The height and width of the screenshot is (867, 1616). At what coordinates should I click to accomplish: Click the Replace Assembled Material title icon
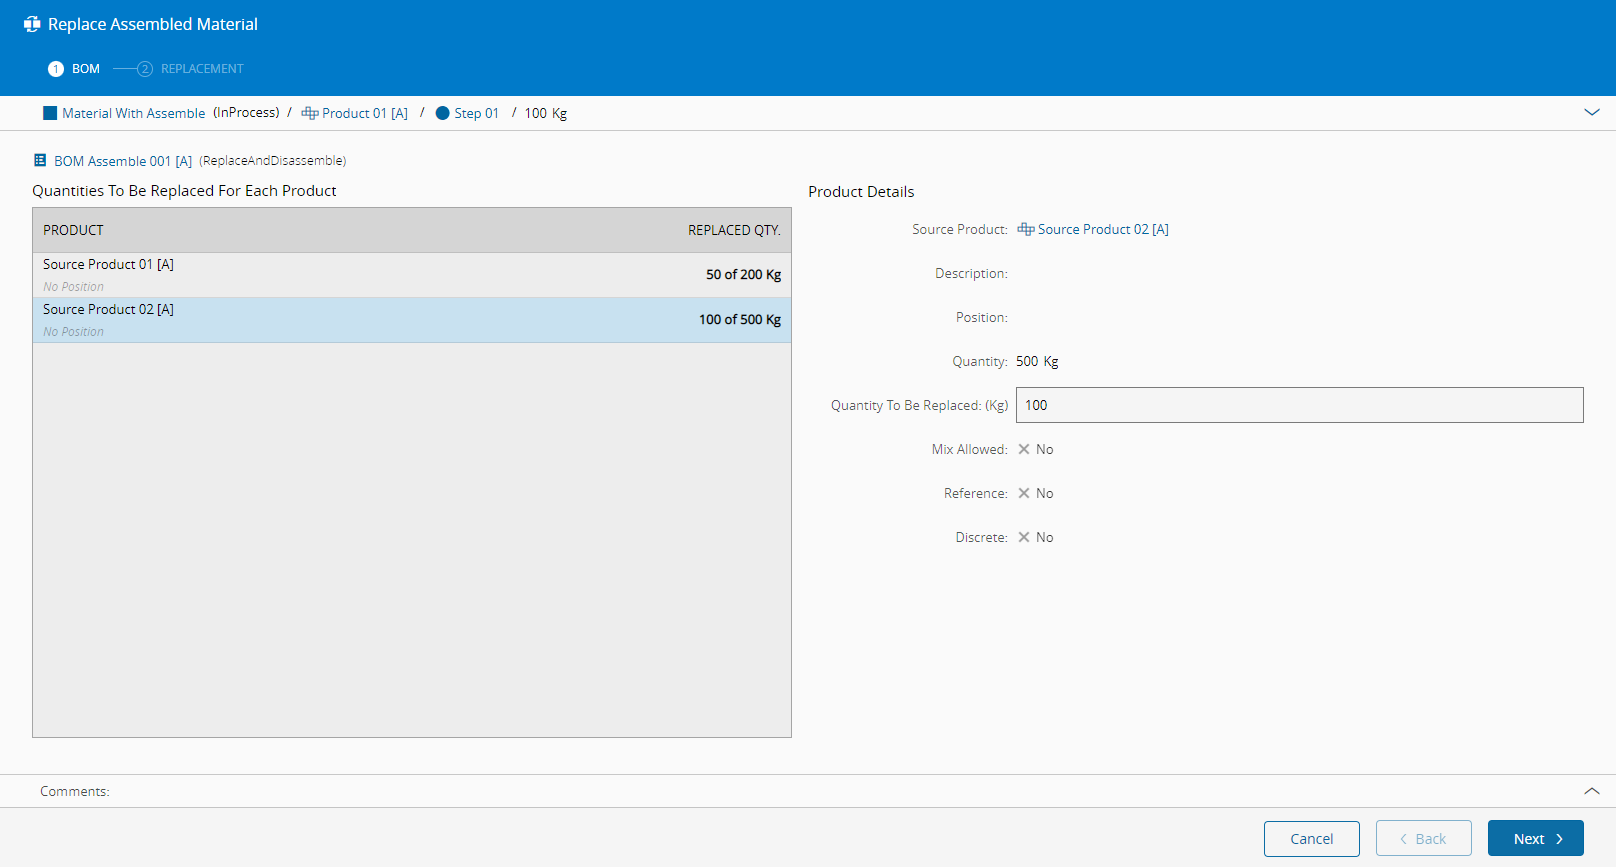click(x=32, y=24)
